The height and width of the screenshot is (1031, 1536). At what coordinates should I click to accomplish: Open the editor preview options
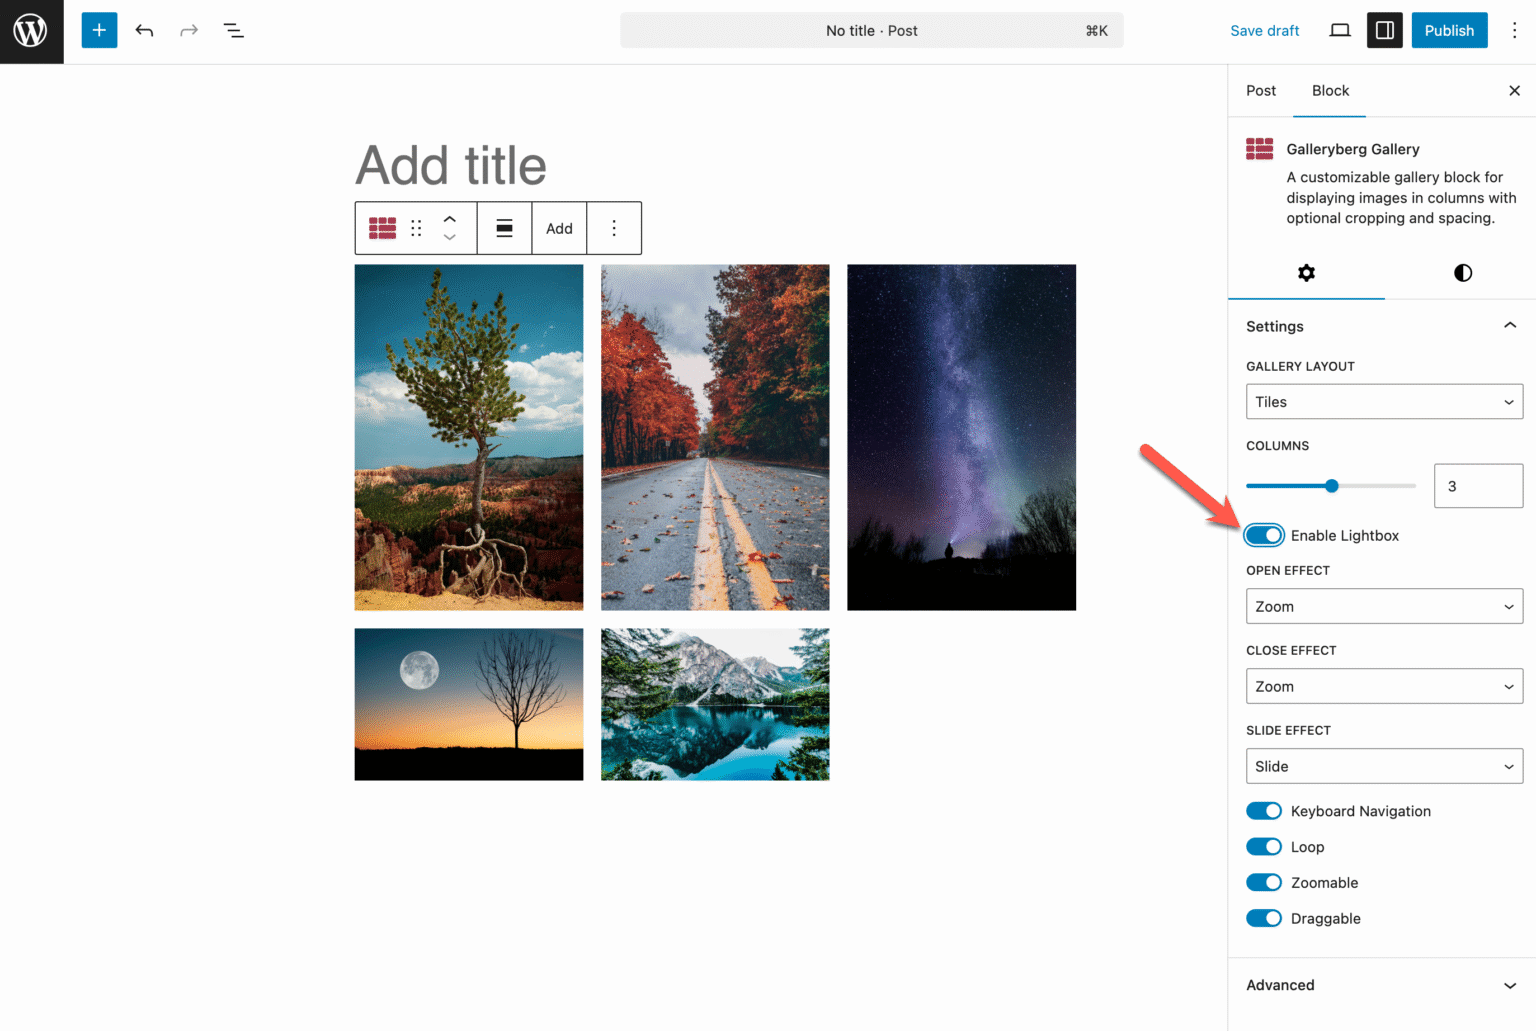click(x=1339, y=30)
